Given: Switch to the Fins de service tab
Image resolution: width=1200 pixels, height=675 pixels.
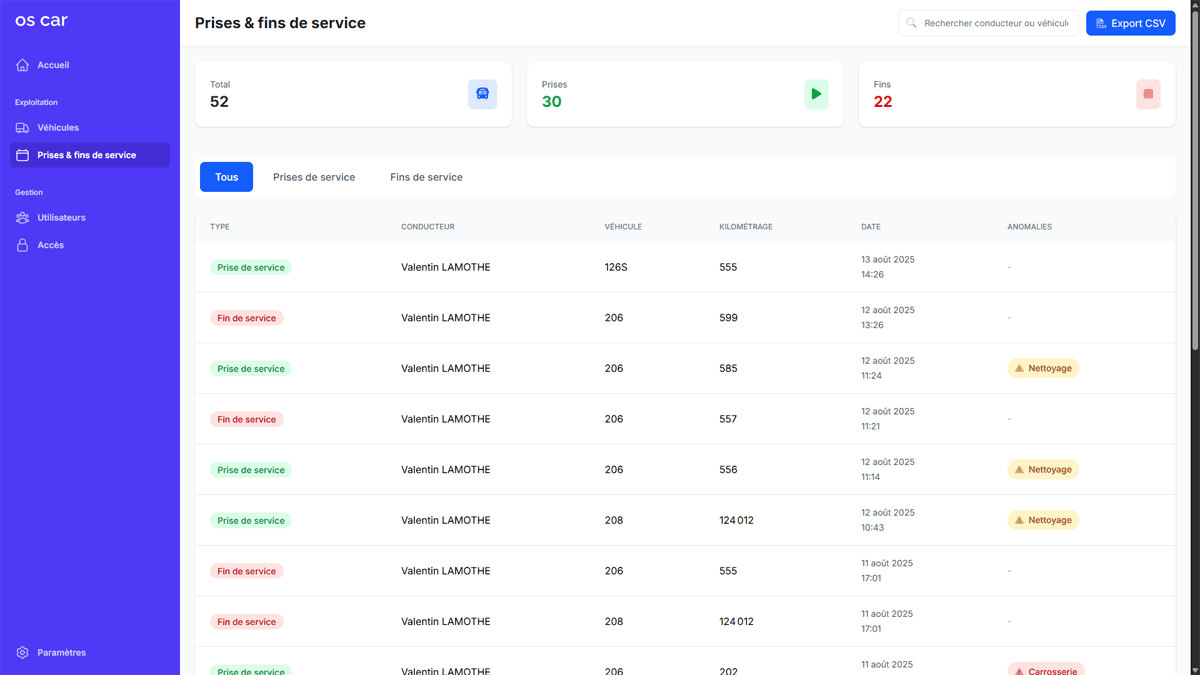Looking at the screenshot, I should (426, 177).
